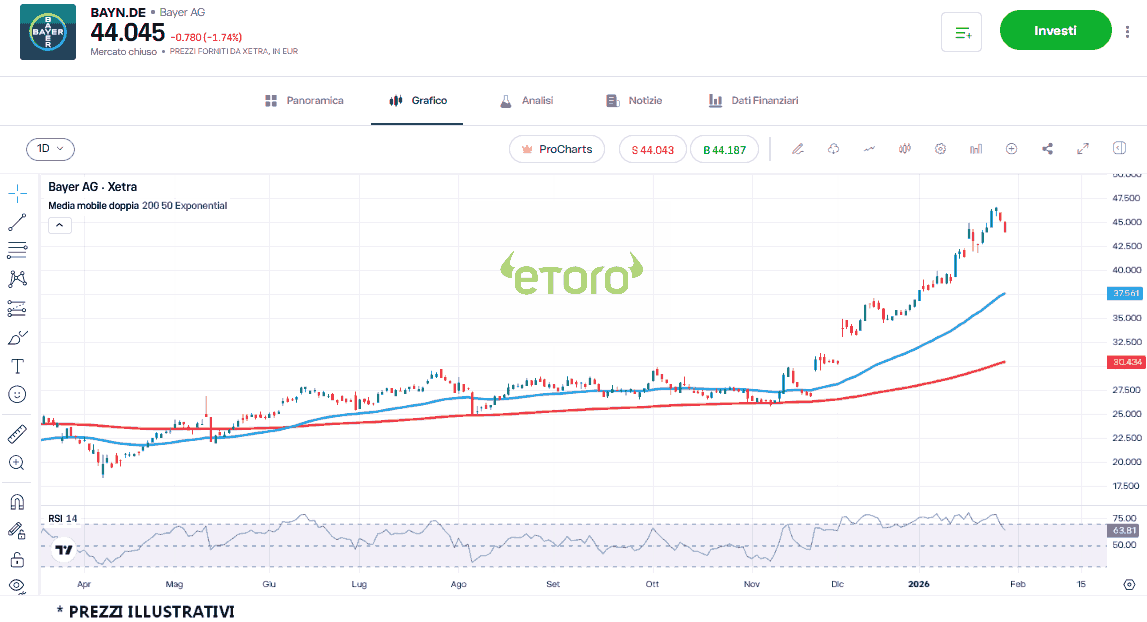Toggle magnet snap mode
Image resolution: width=1147 pixels, height=622 pixels.
[17, 502]
